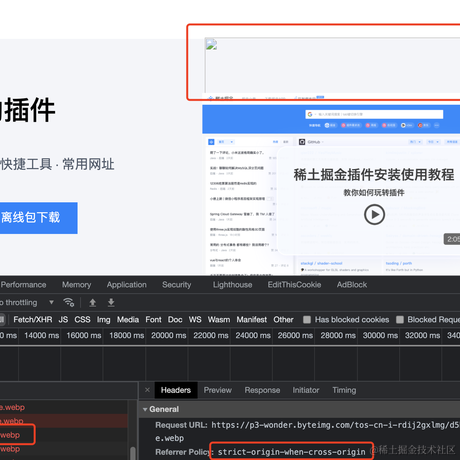This screenshot has width=460, height=460.
Task: Click the 22000 ms timeline marker
Action: (x=211, y=335)
